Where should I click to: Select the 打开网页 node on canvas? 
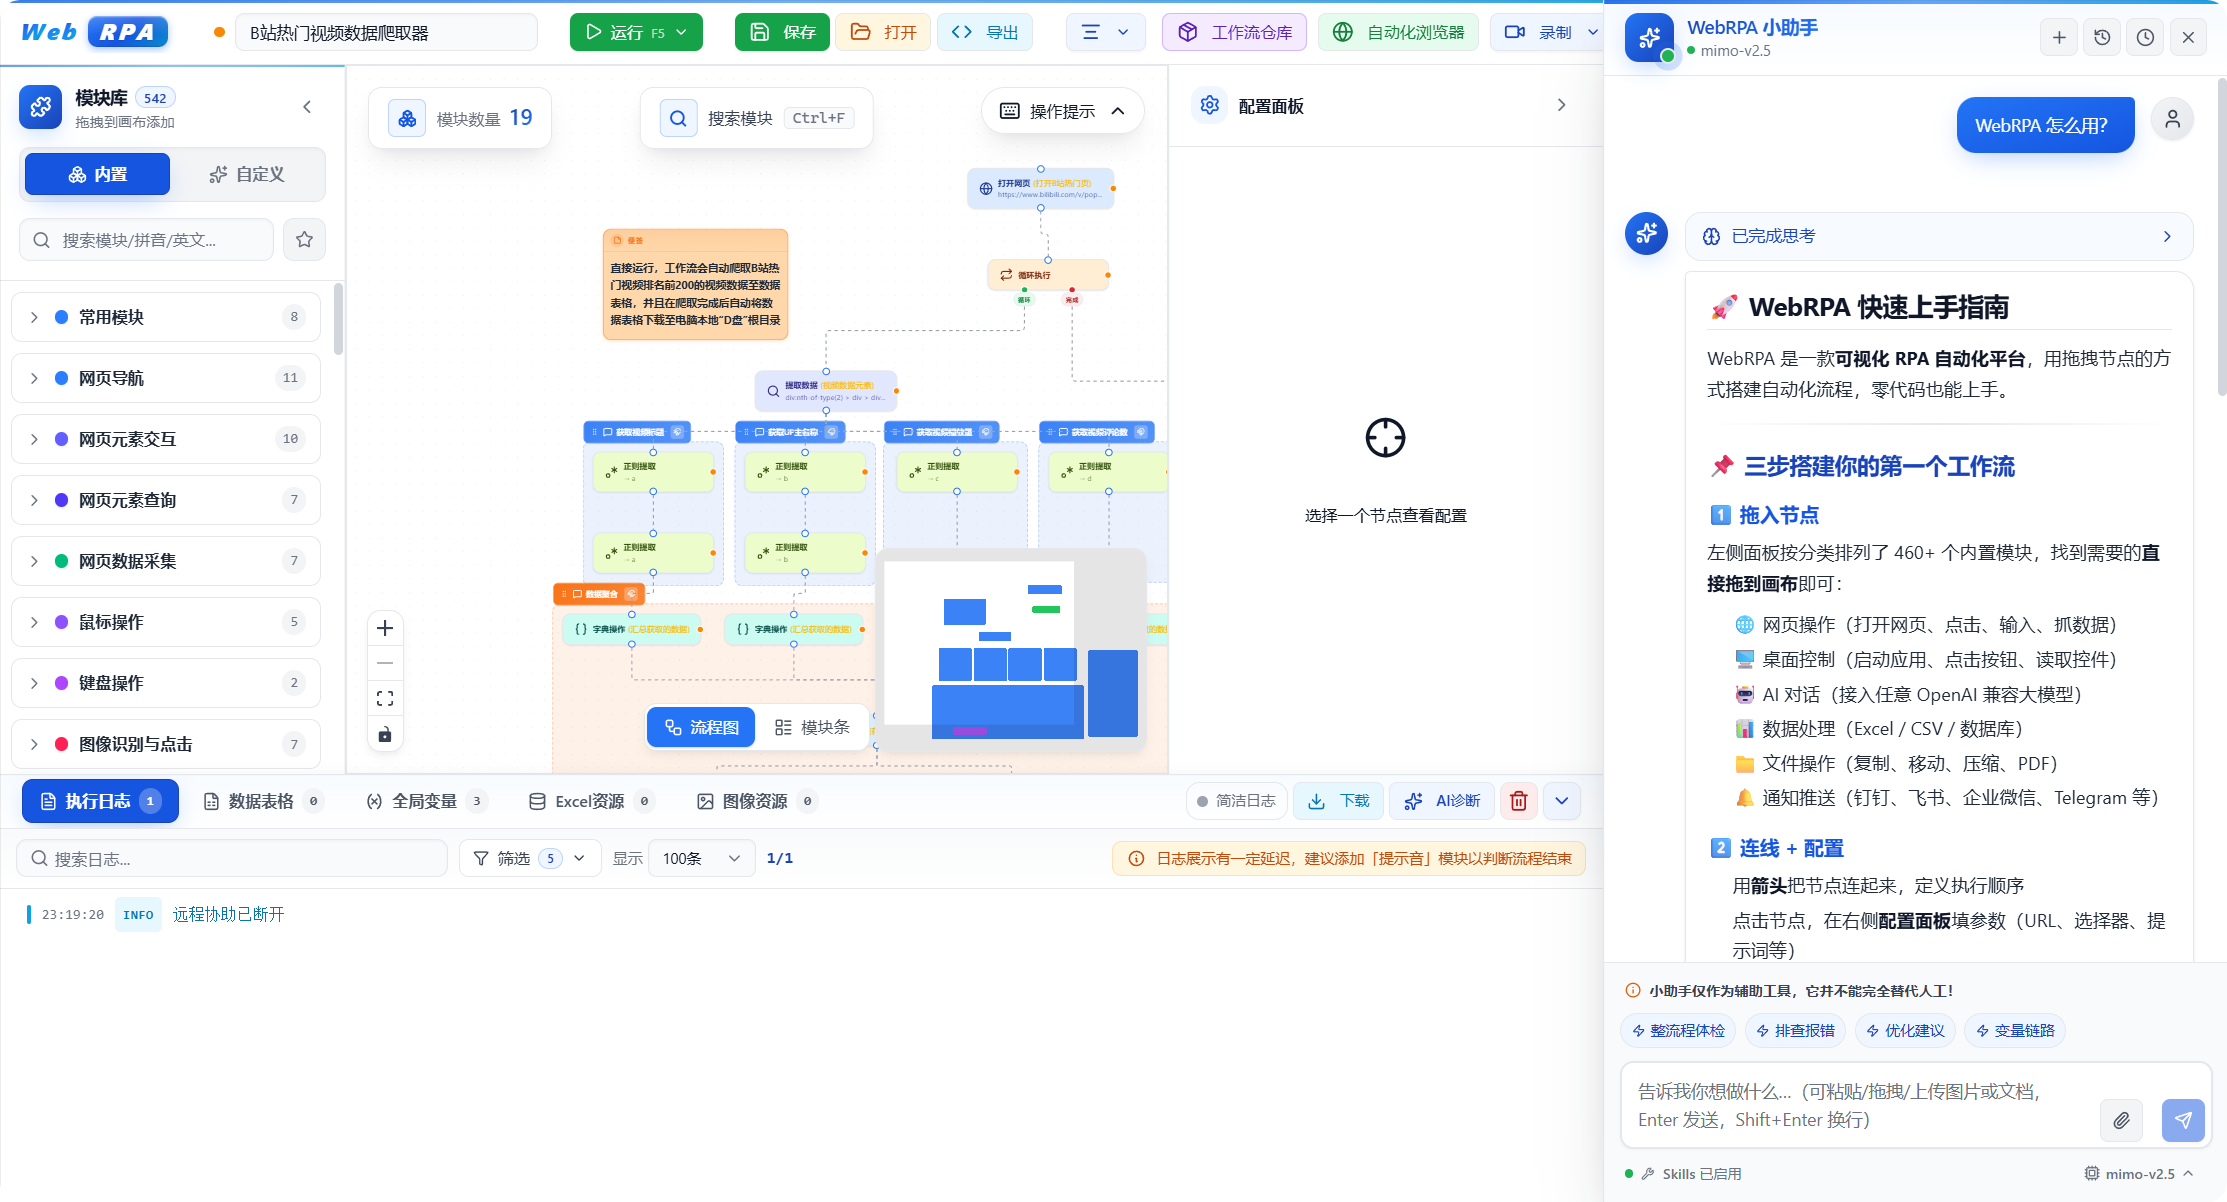click(x=1041, y=188)
